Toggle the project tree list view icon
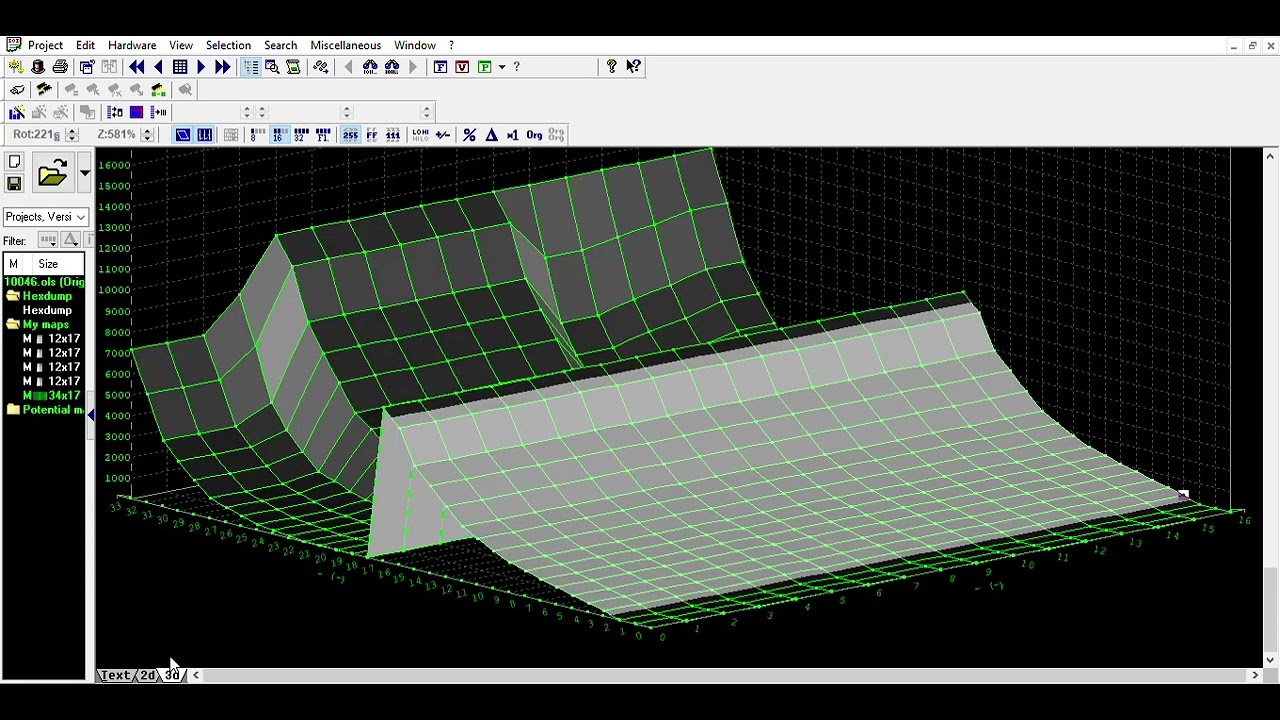This screenshot has height=720, width=1280. pyautogui.click(x=250, y=67)
